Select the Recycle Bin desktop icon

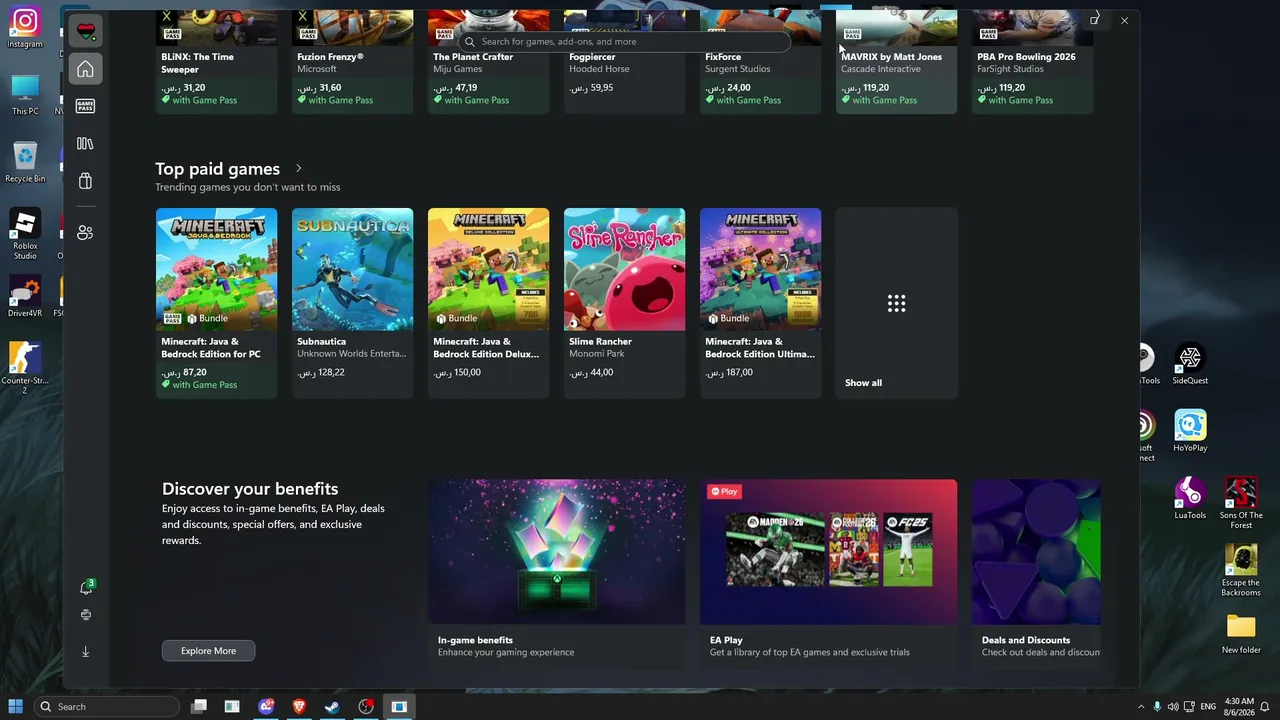tap(25, 162)
